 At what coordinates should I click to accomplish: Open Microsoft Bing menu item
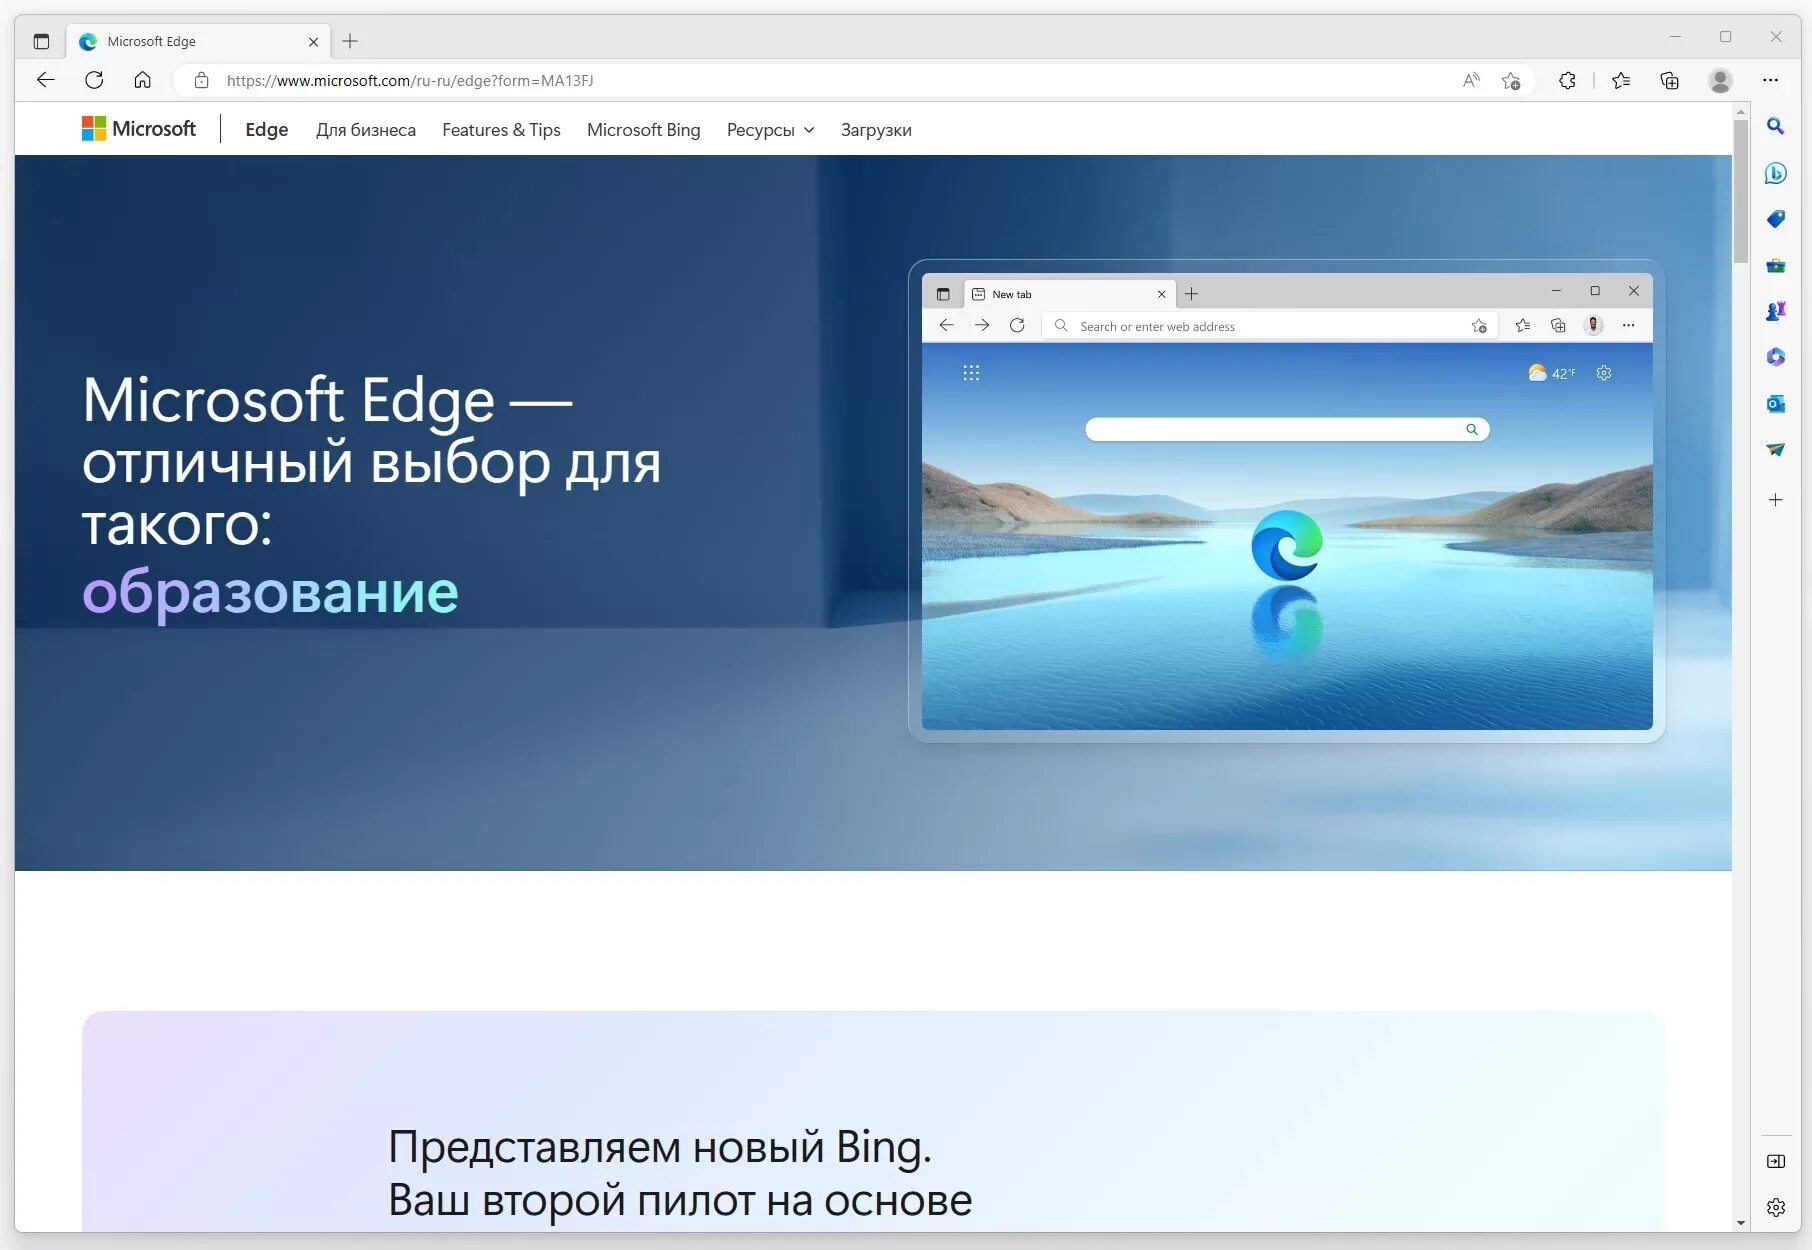click(x=643, y=130)
